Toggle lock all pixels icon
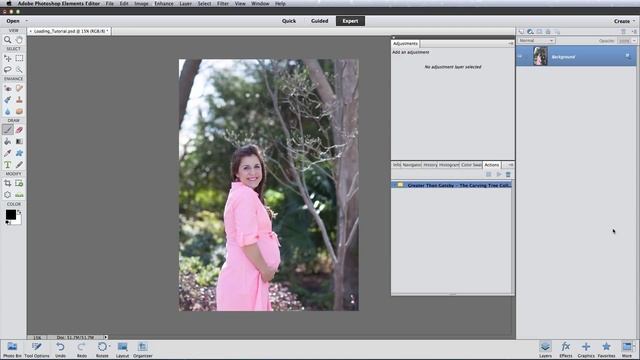This screenshot has width=640, height=360. pos(548,31)
